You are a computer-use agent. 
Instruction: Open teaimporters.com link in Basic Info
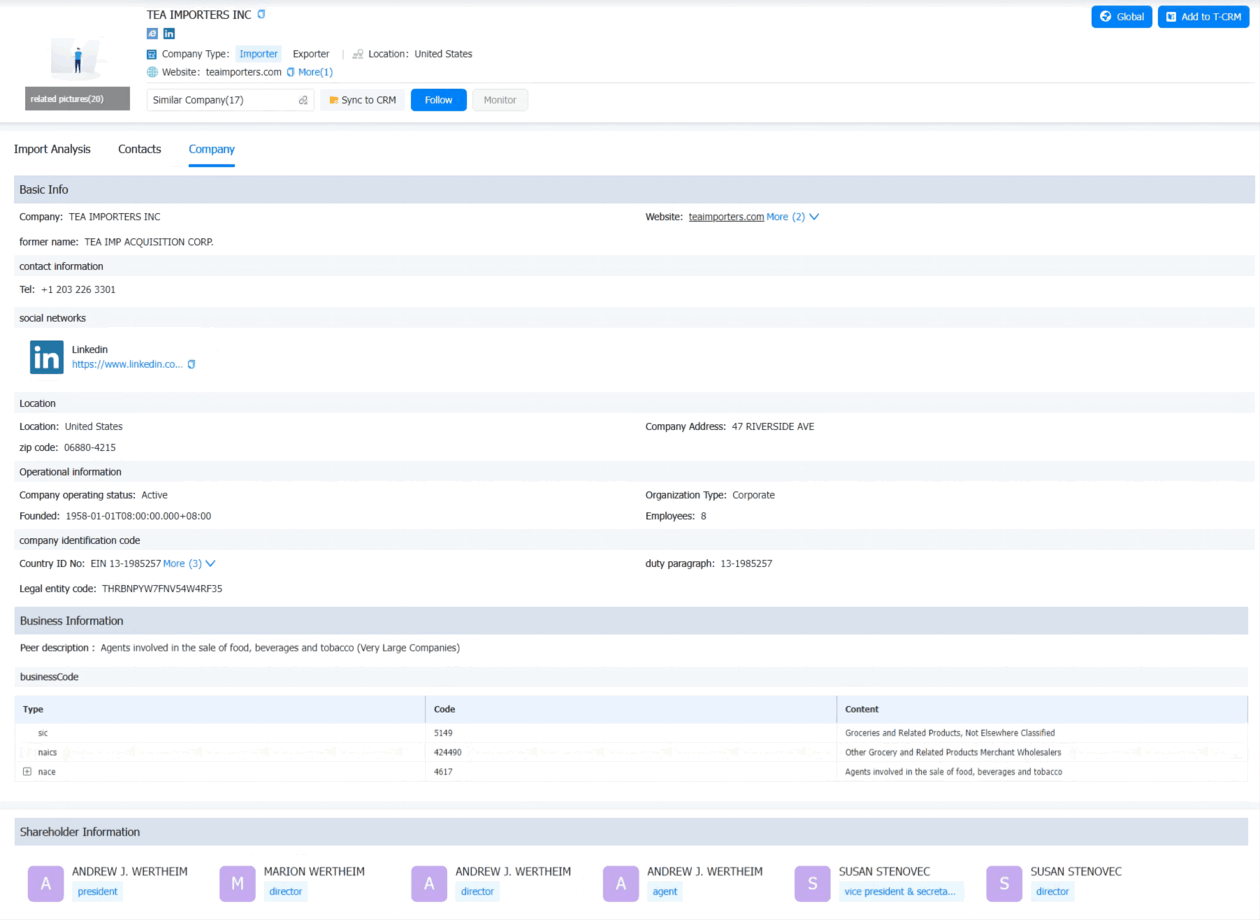point(726,217)
